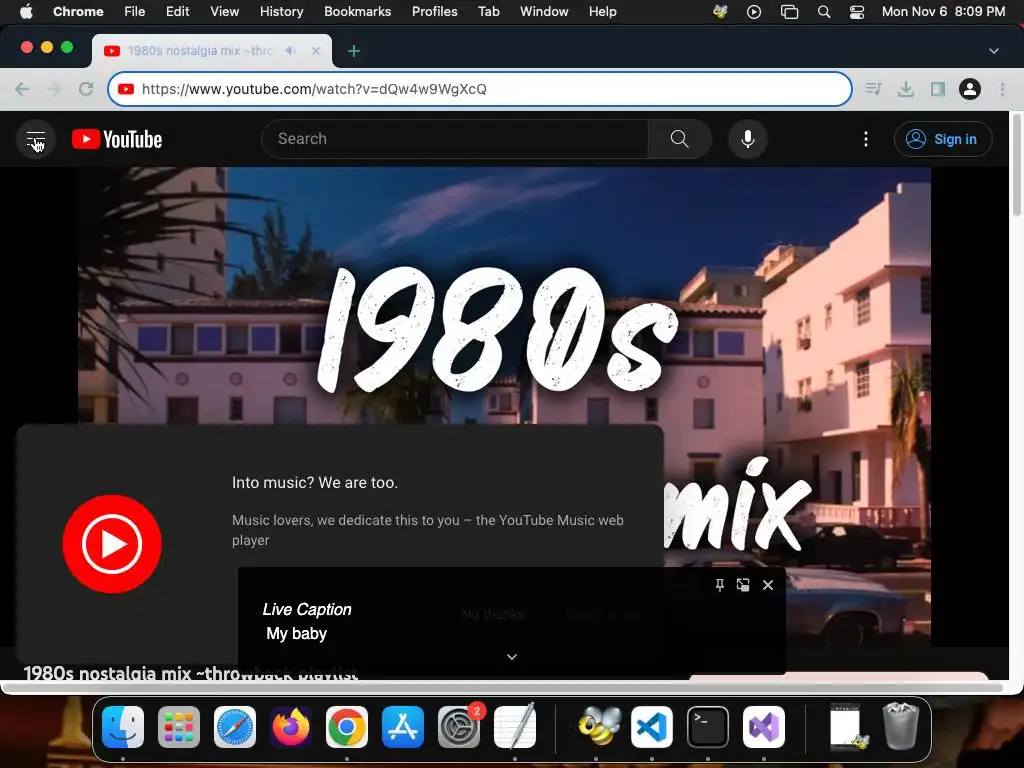Toggle Chrome side panel
The width and height of the screenshot is (1024, 768).
pos(938,89)
